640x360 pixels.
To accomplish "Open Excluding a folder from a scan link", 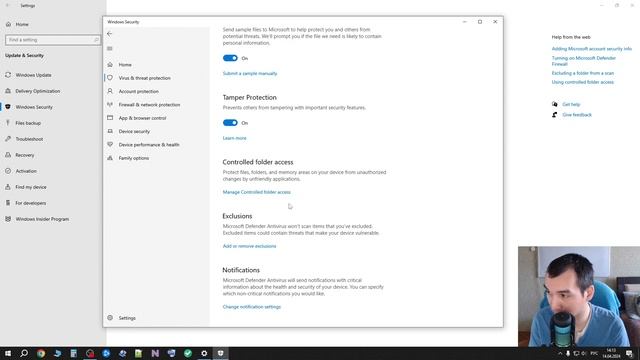I will pos(582,73).
